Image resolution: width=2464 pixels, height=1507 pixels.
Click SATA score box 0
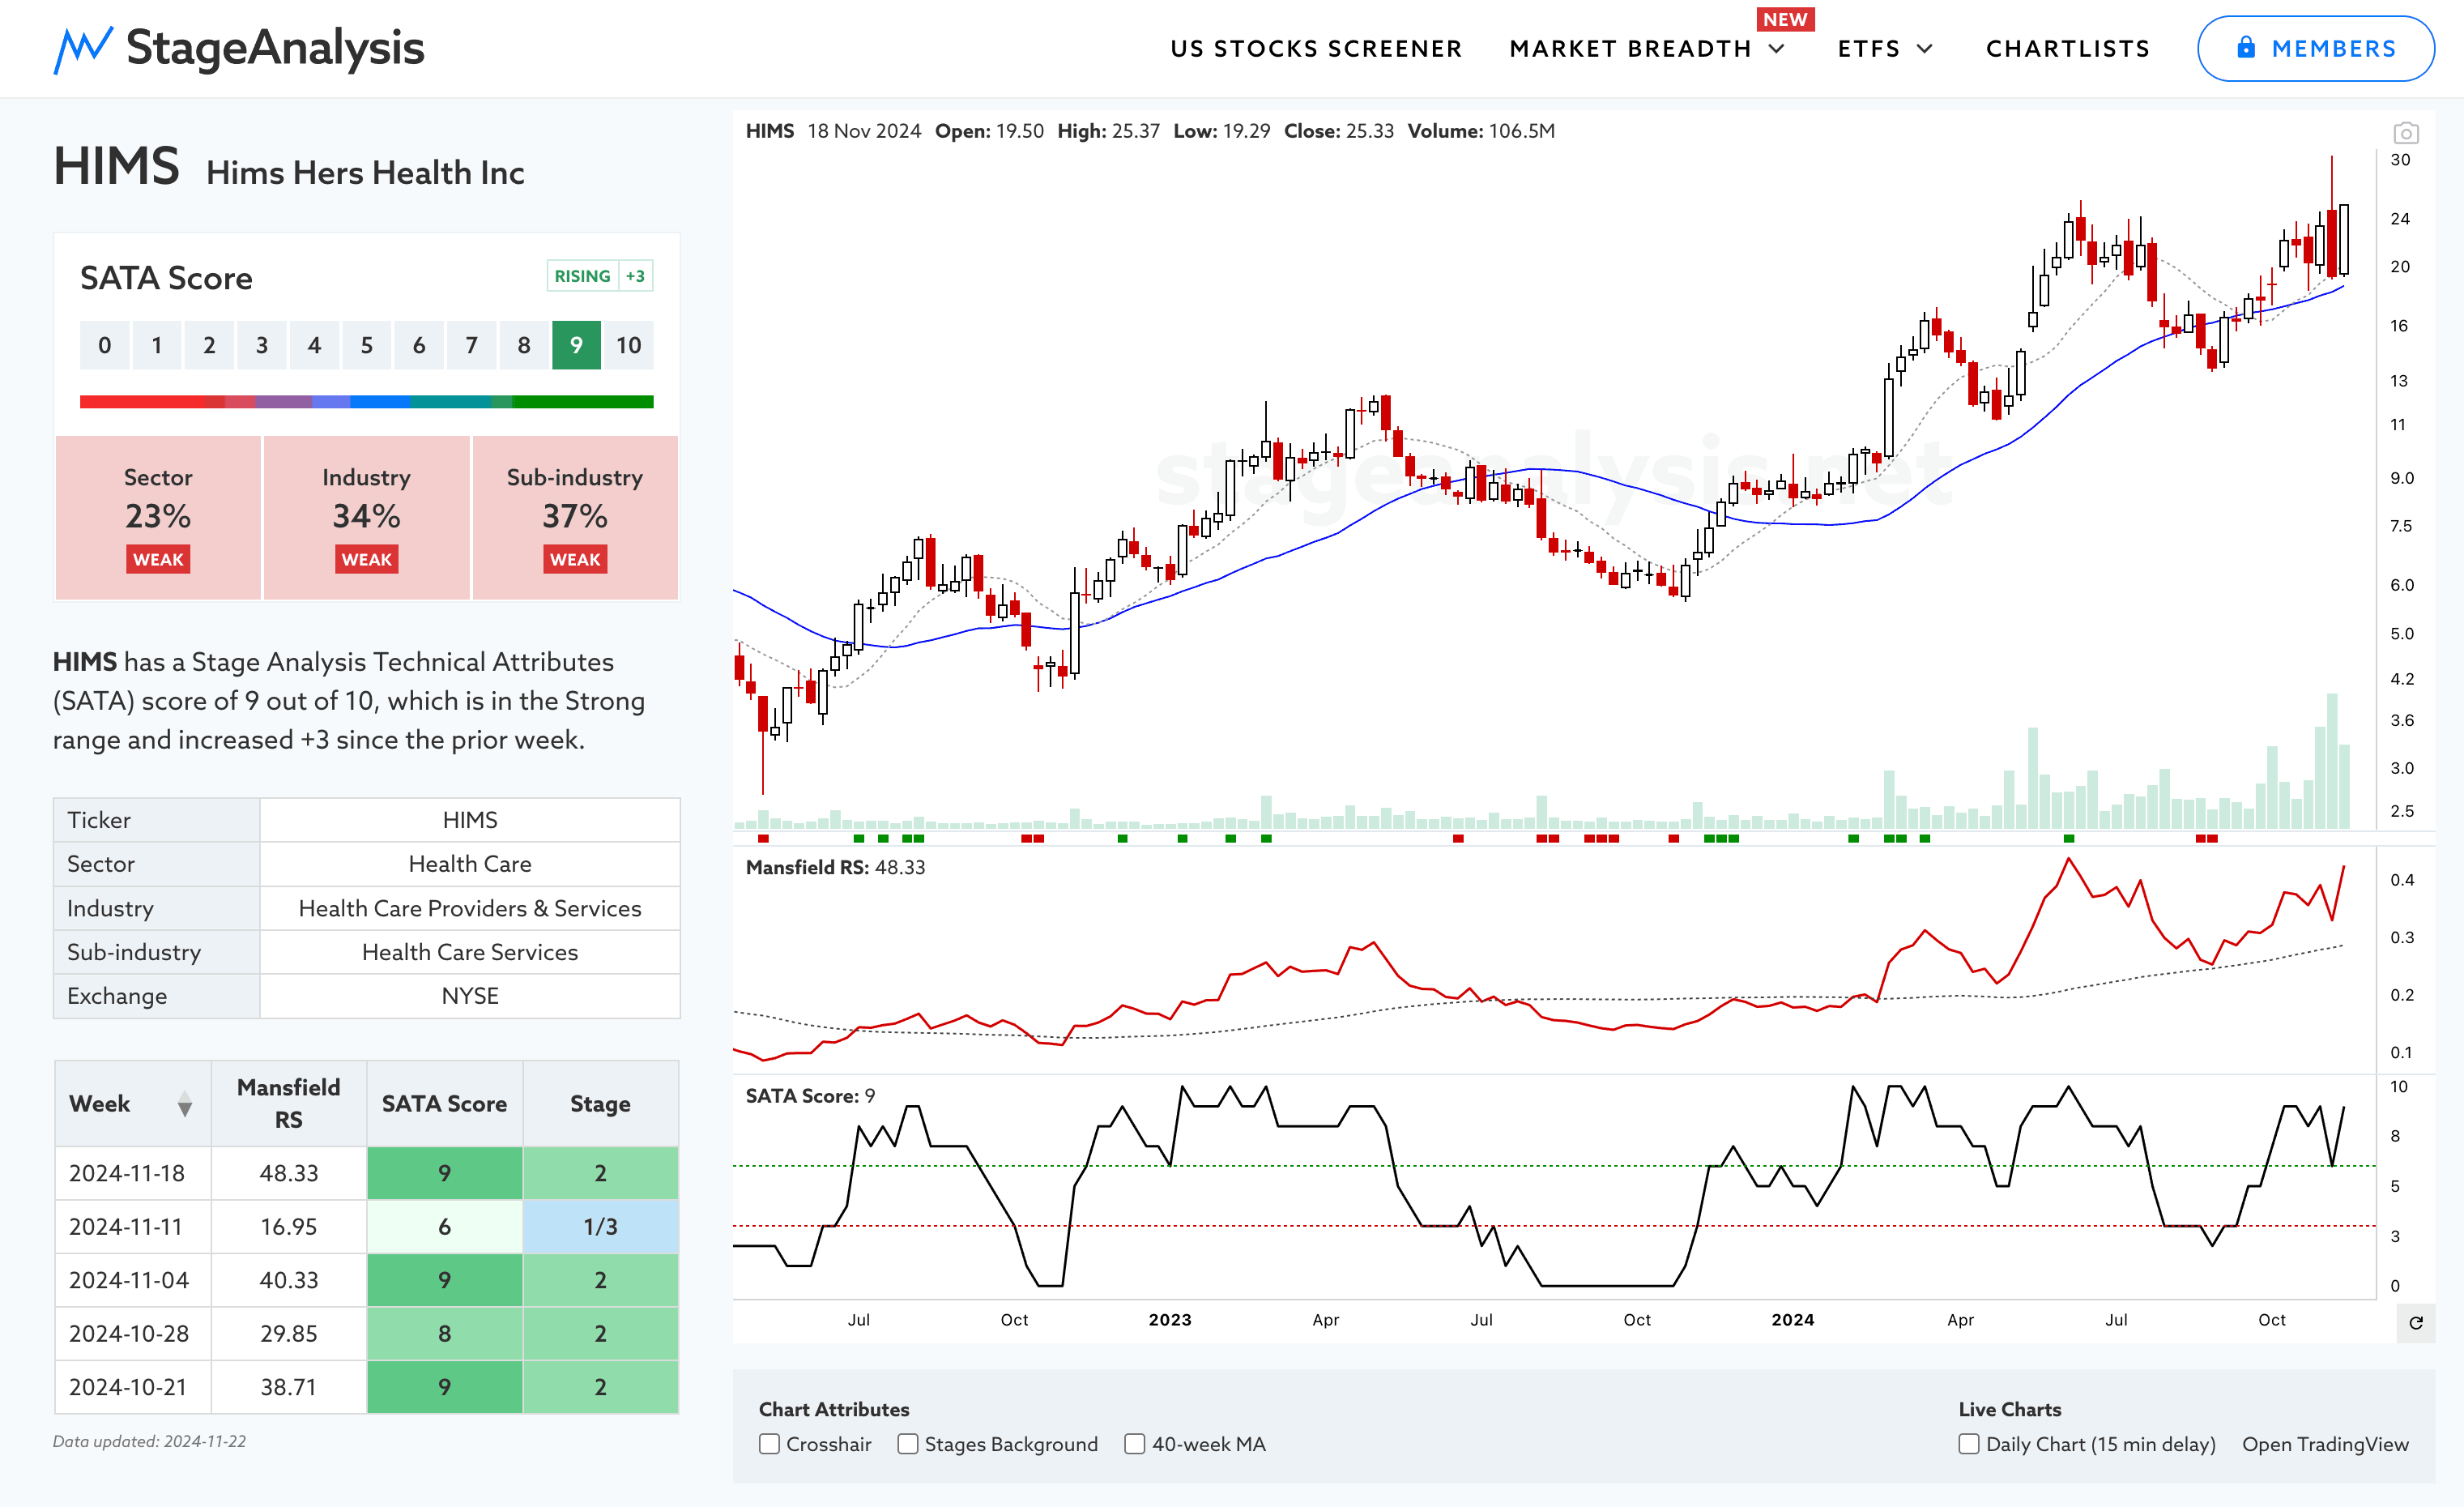click(x=104, y=345)
